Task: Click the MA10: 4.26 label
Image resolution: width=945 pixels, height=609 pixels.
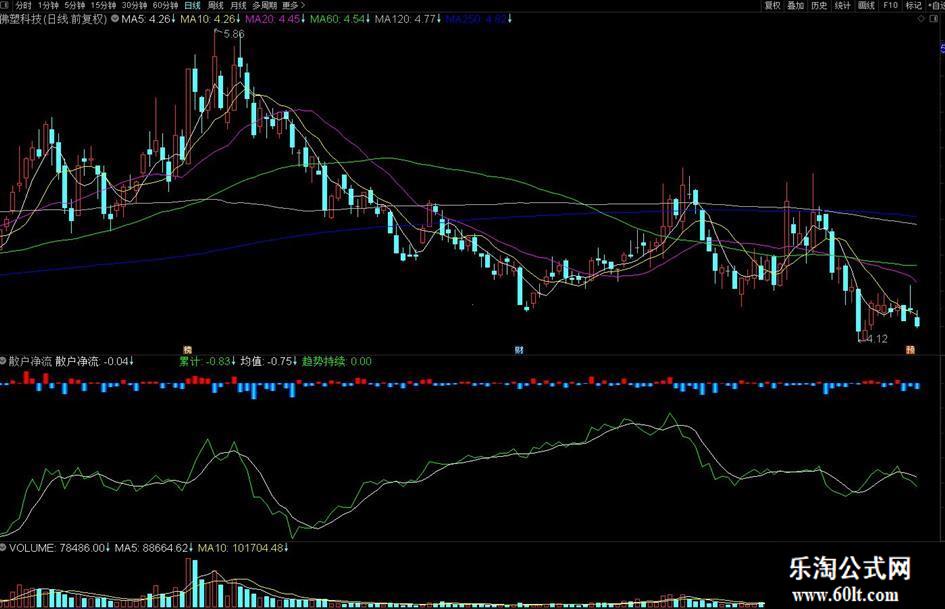Action: [210, 19]
